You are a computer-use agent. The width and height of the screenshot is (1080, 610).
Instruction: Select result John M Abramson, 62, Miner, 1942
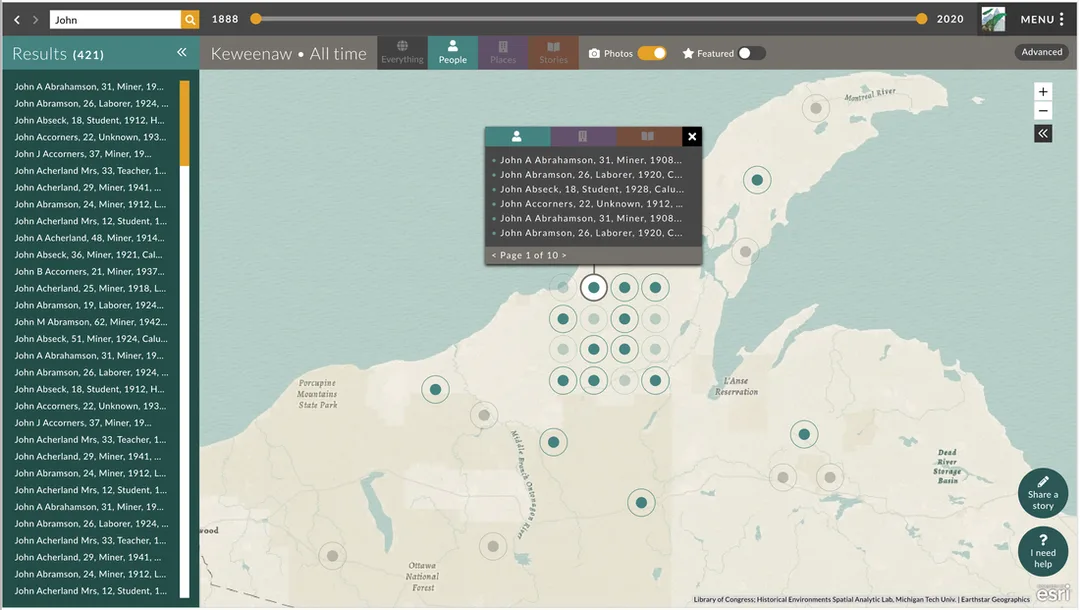(91, 322)
